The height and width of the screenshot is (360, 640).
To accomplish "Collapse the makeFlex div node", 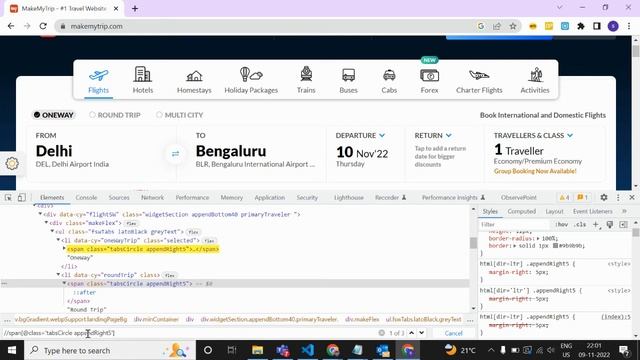I will pyautogui.click(x=46, y=223).
